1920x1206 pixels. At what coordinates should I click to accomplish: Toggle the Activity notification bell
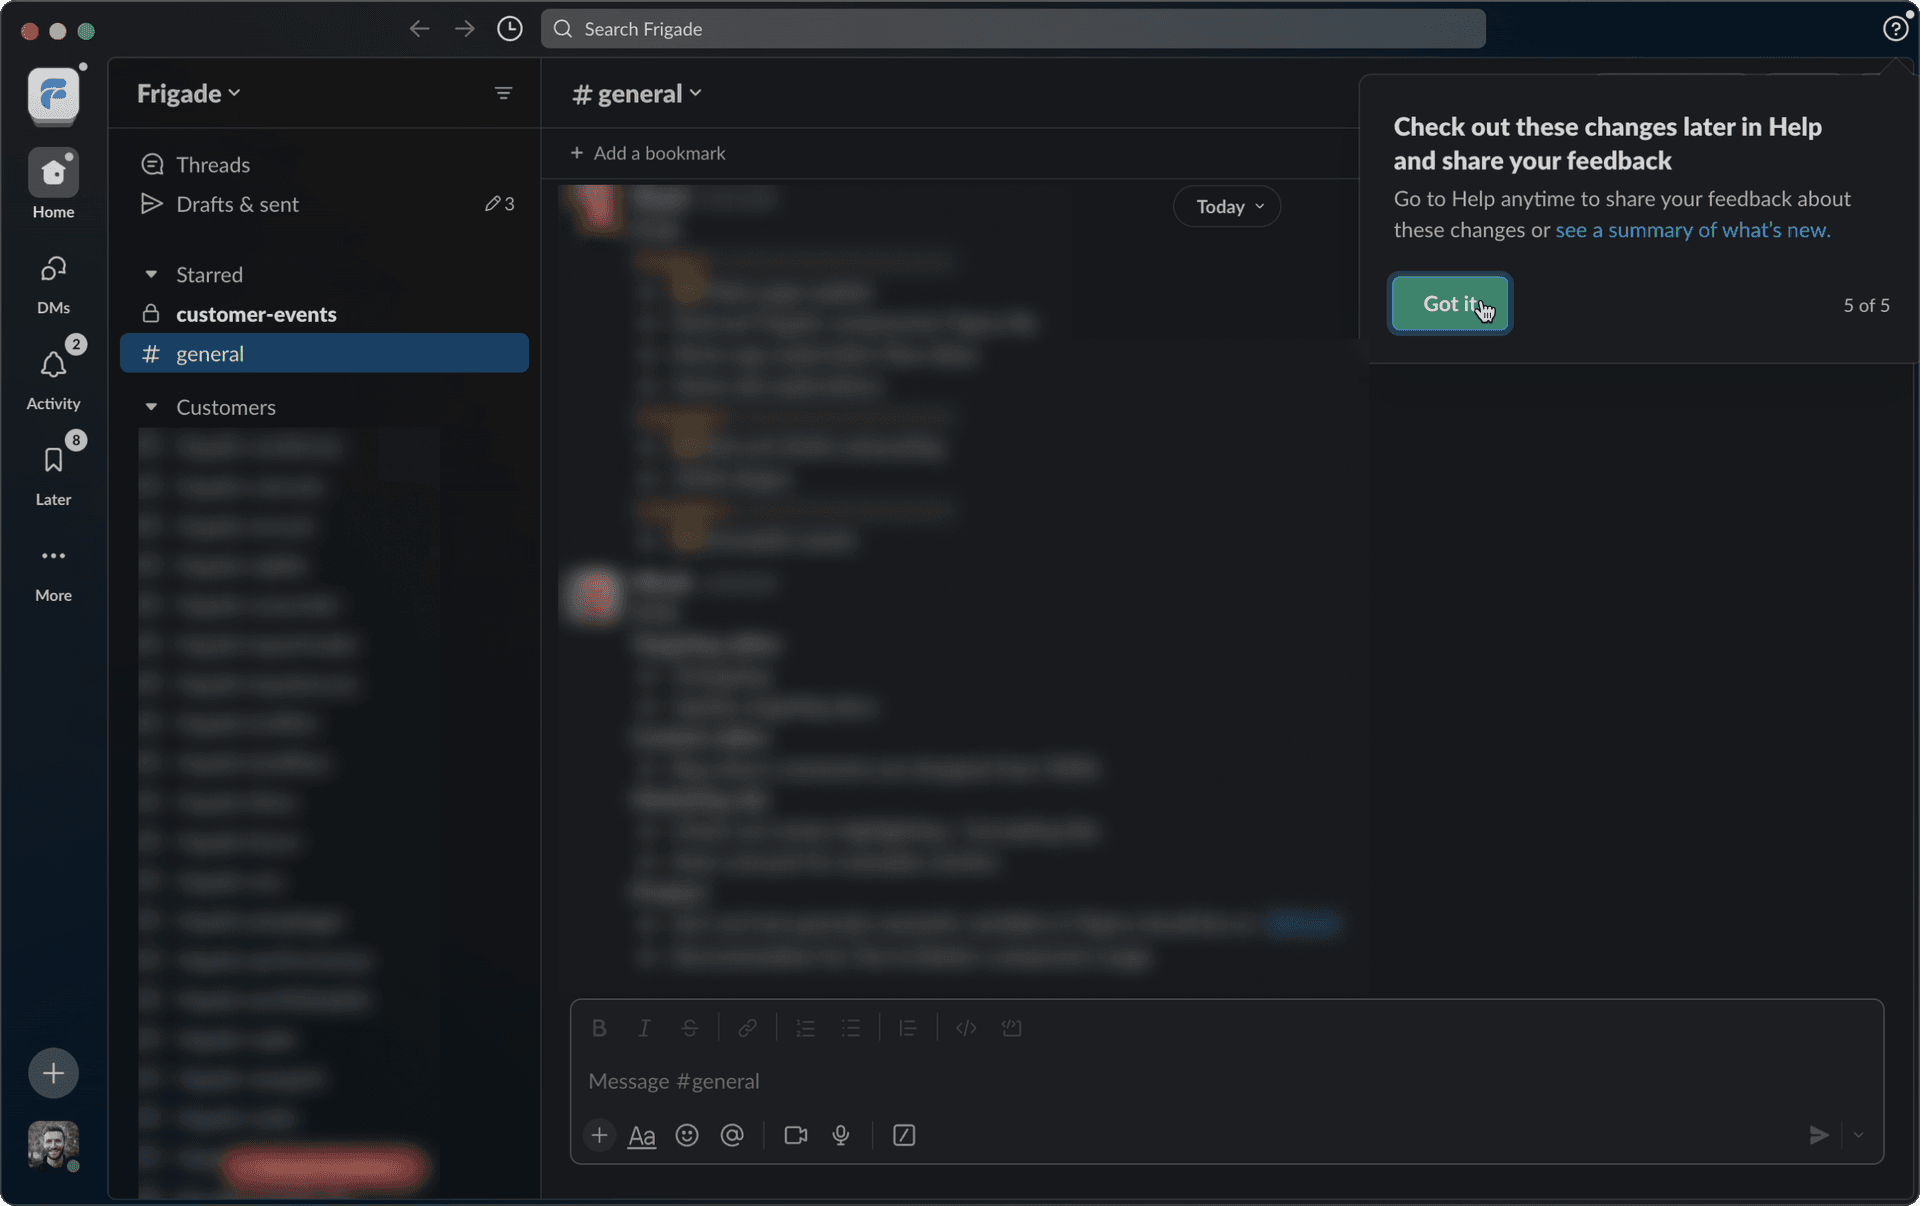pyautogui.click(x=51, y=364)
